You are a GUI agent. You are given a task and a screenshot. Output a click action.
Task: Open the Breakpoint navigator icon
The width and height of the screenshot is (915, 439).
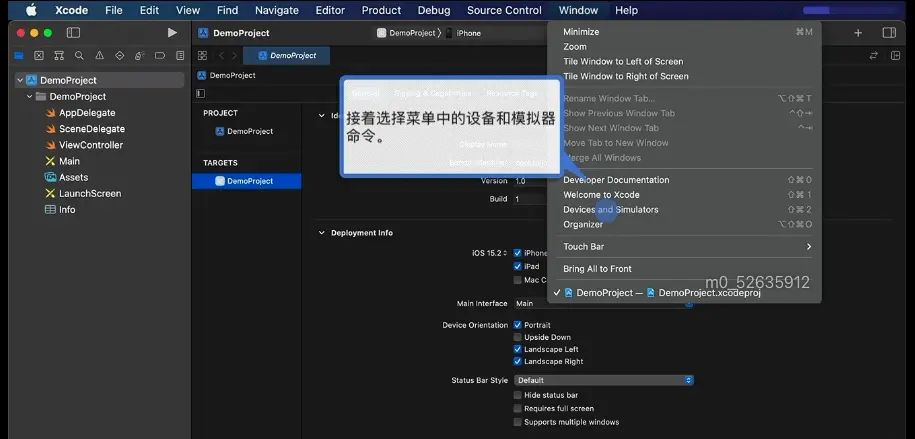pos(160,55)
